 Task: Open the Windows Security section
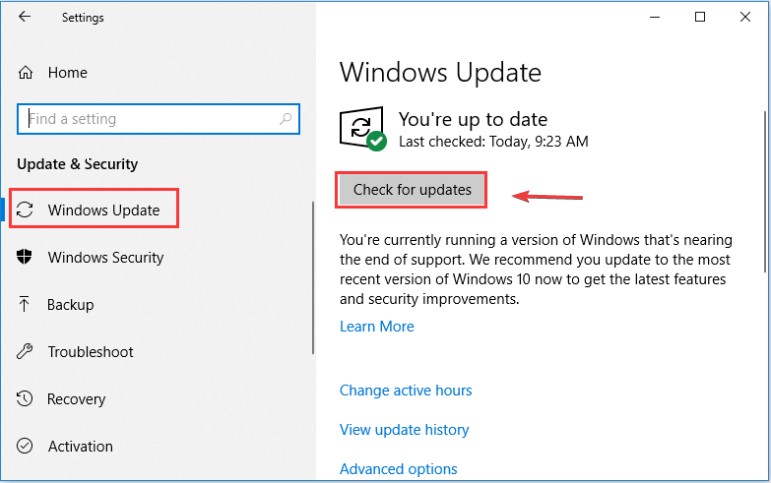click(105, 257)
